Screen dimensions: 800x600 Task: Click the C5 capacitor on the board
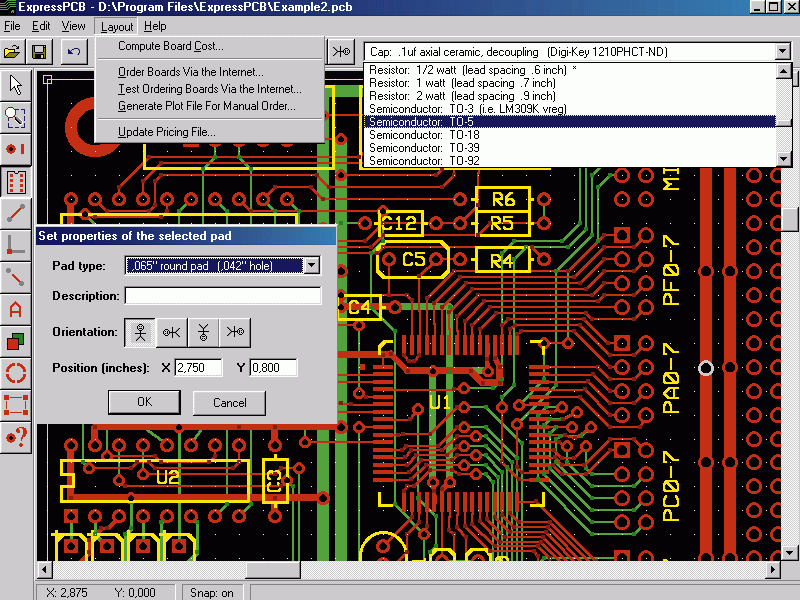click(x=413, y=259)
